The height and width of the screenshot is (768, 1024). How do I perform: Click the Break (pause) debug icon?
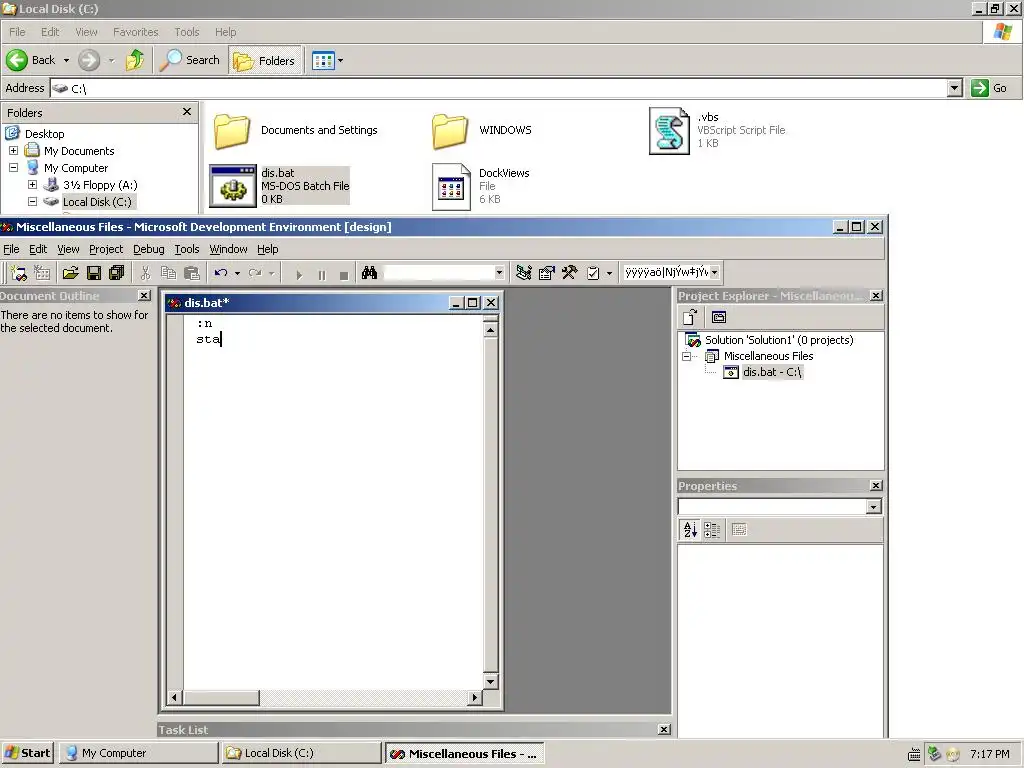pos(321,275)
